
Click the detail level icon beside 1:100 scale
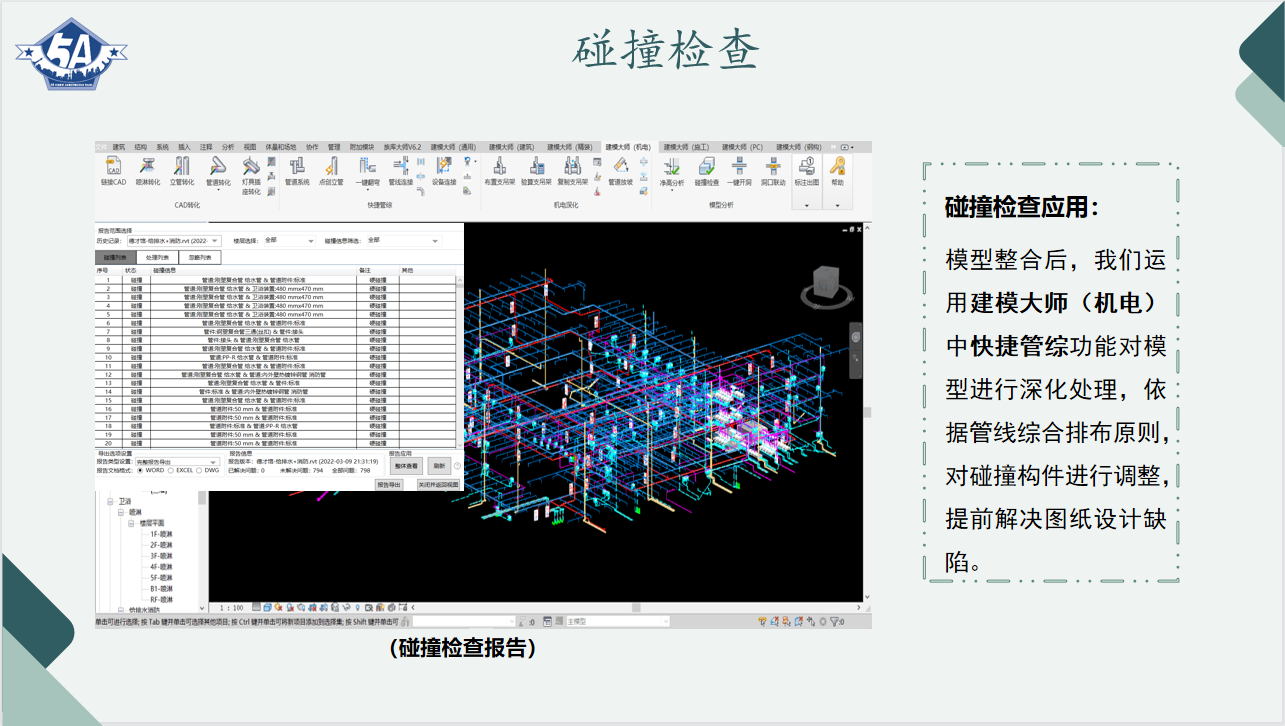pos(257,607)
